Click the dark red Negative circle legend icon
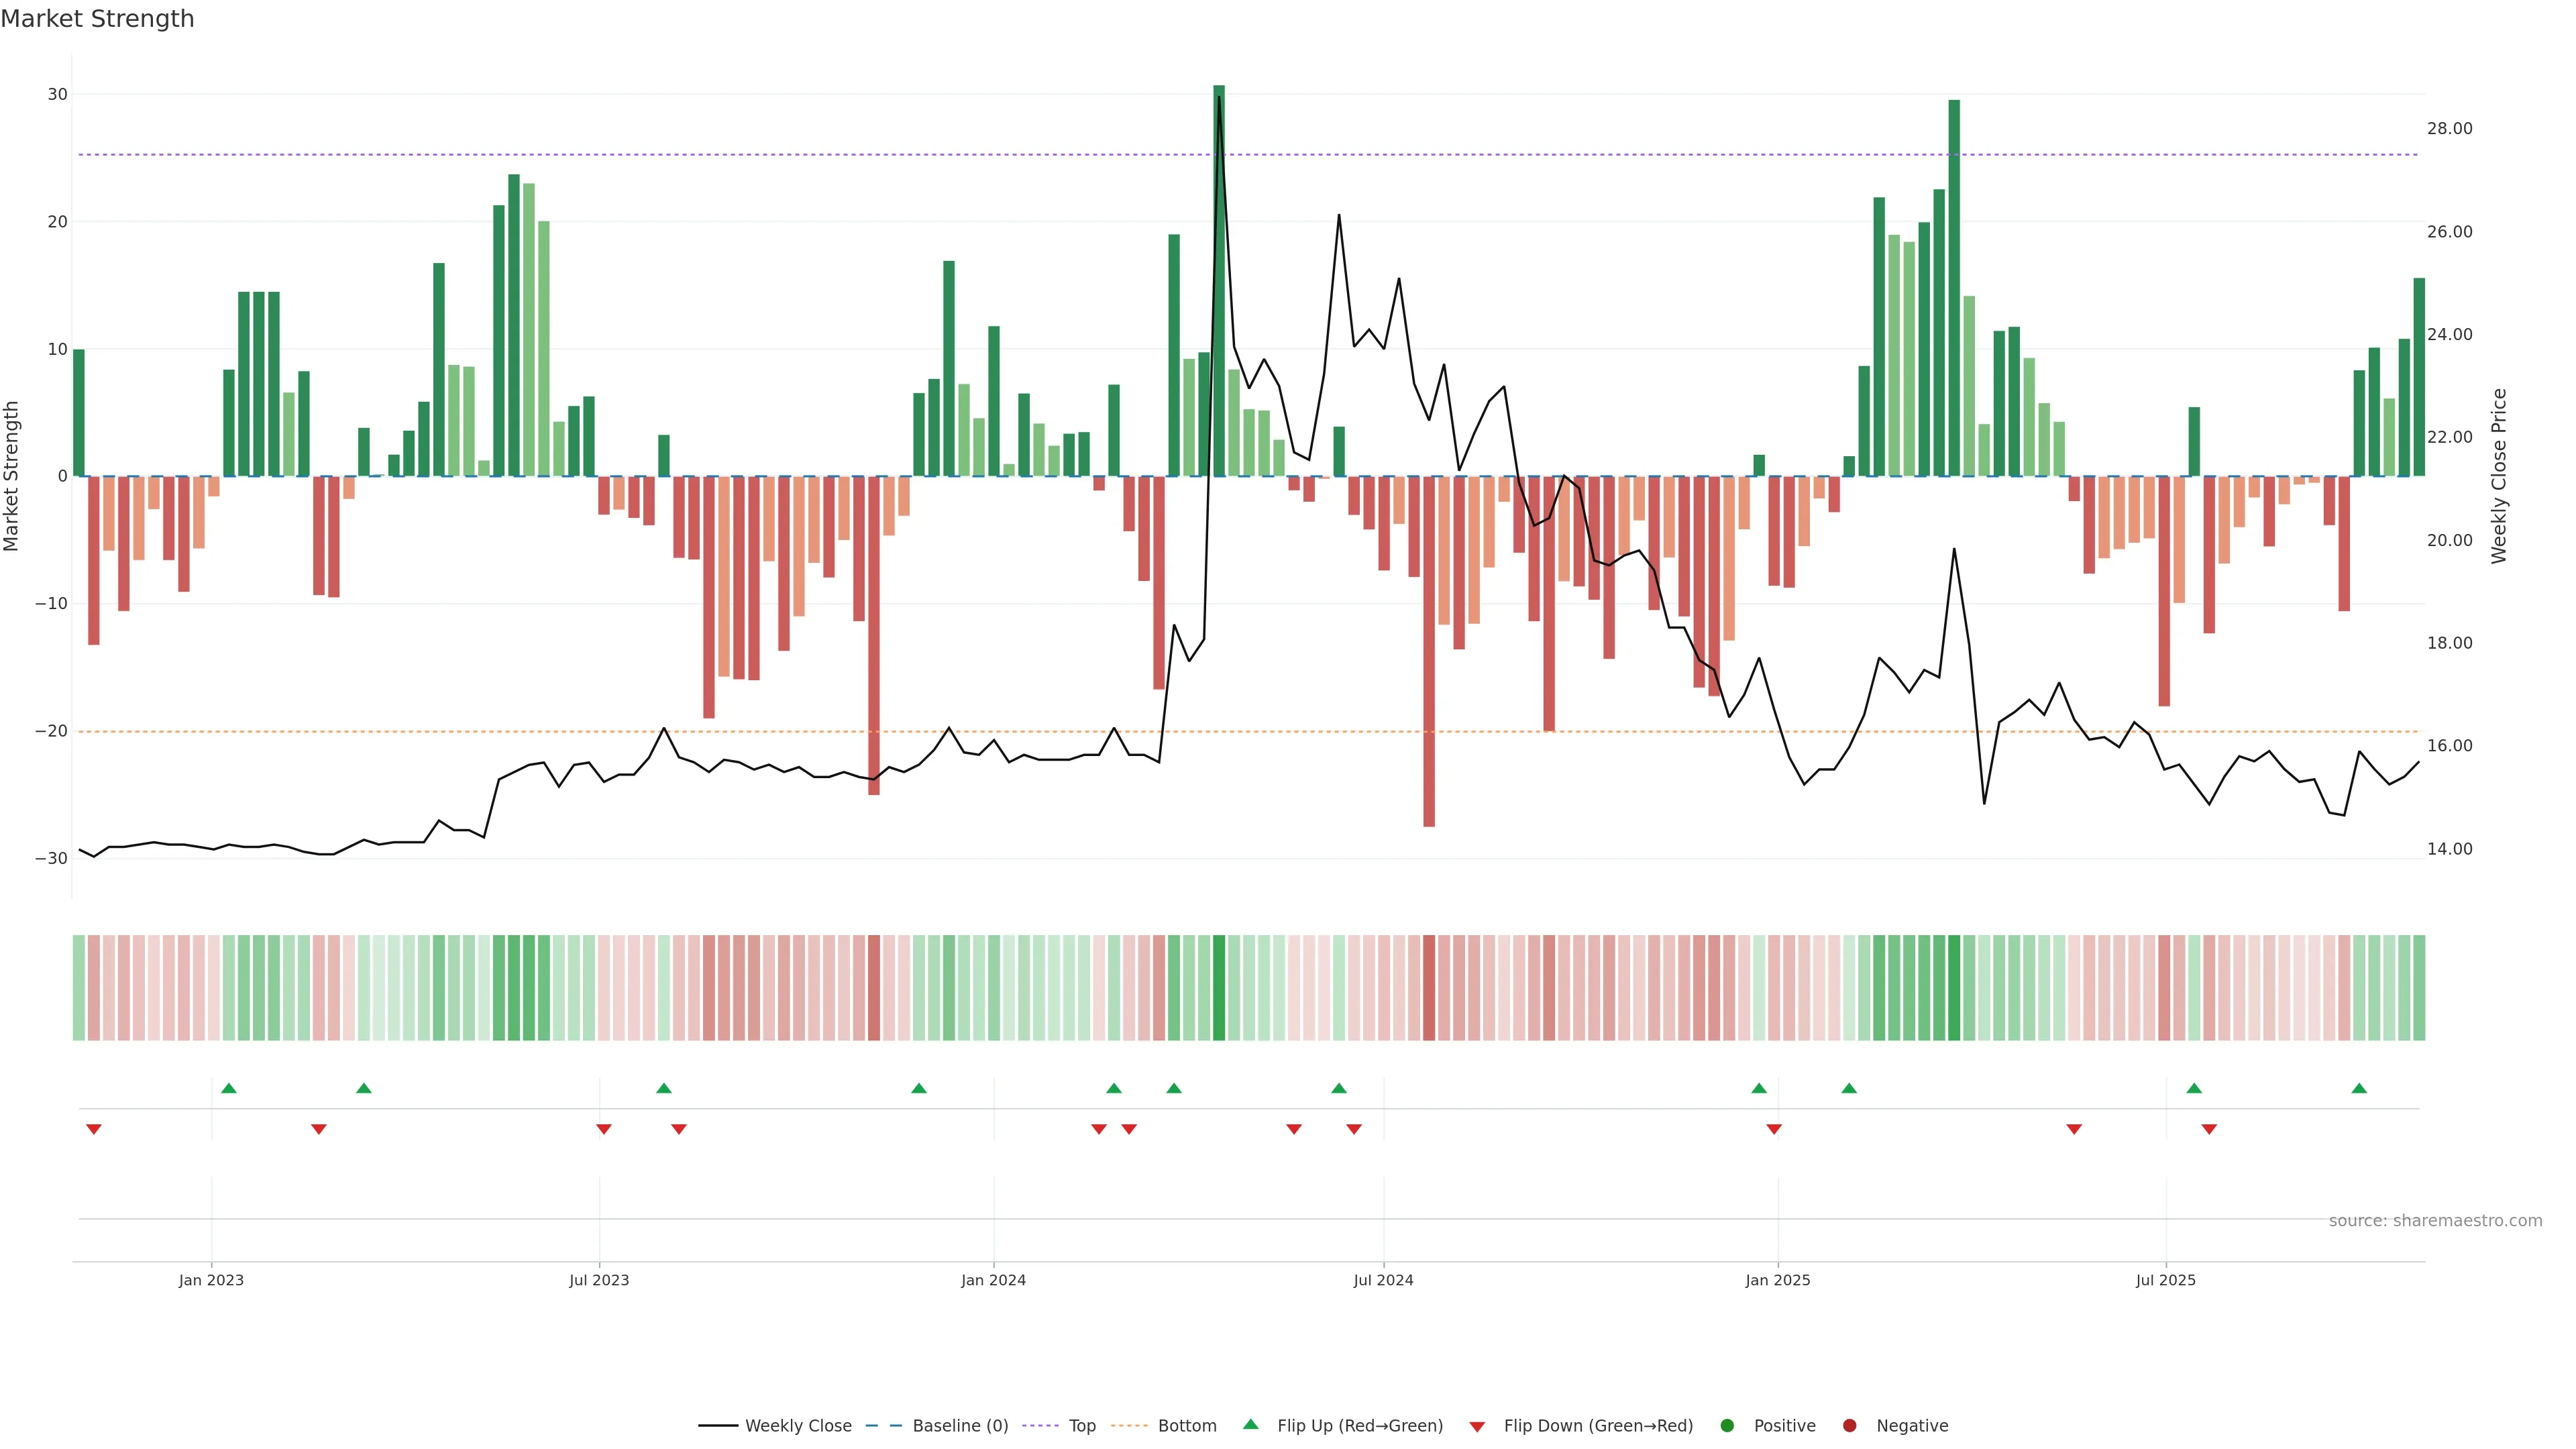Viewport: 2576px width, 1449px height. [x=1849, y=1425]
